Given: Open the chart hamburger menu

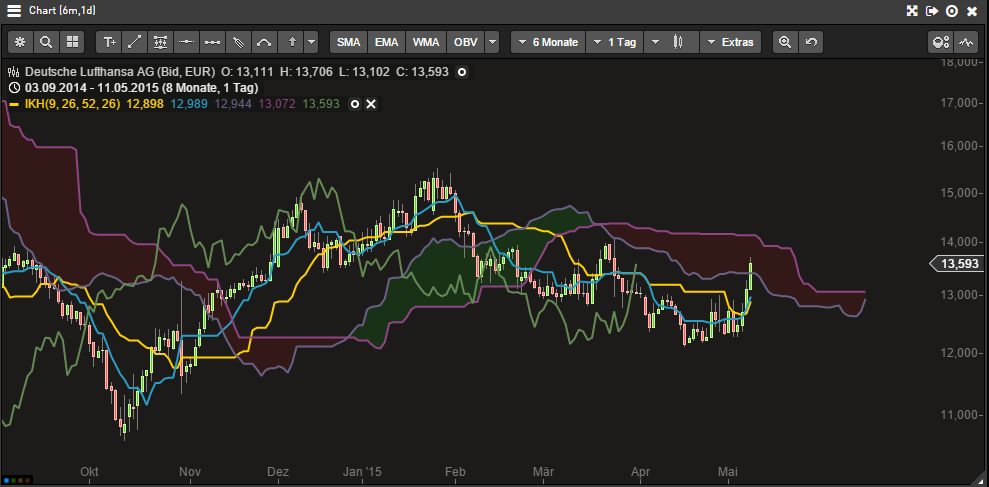Looking at the screenshot, I should (14, 11).
